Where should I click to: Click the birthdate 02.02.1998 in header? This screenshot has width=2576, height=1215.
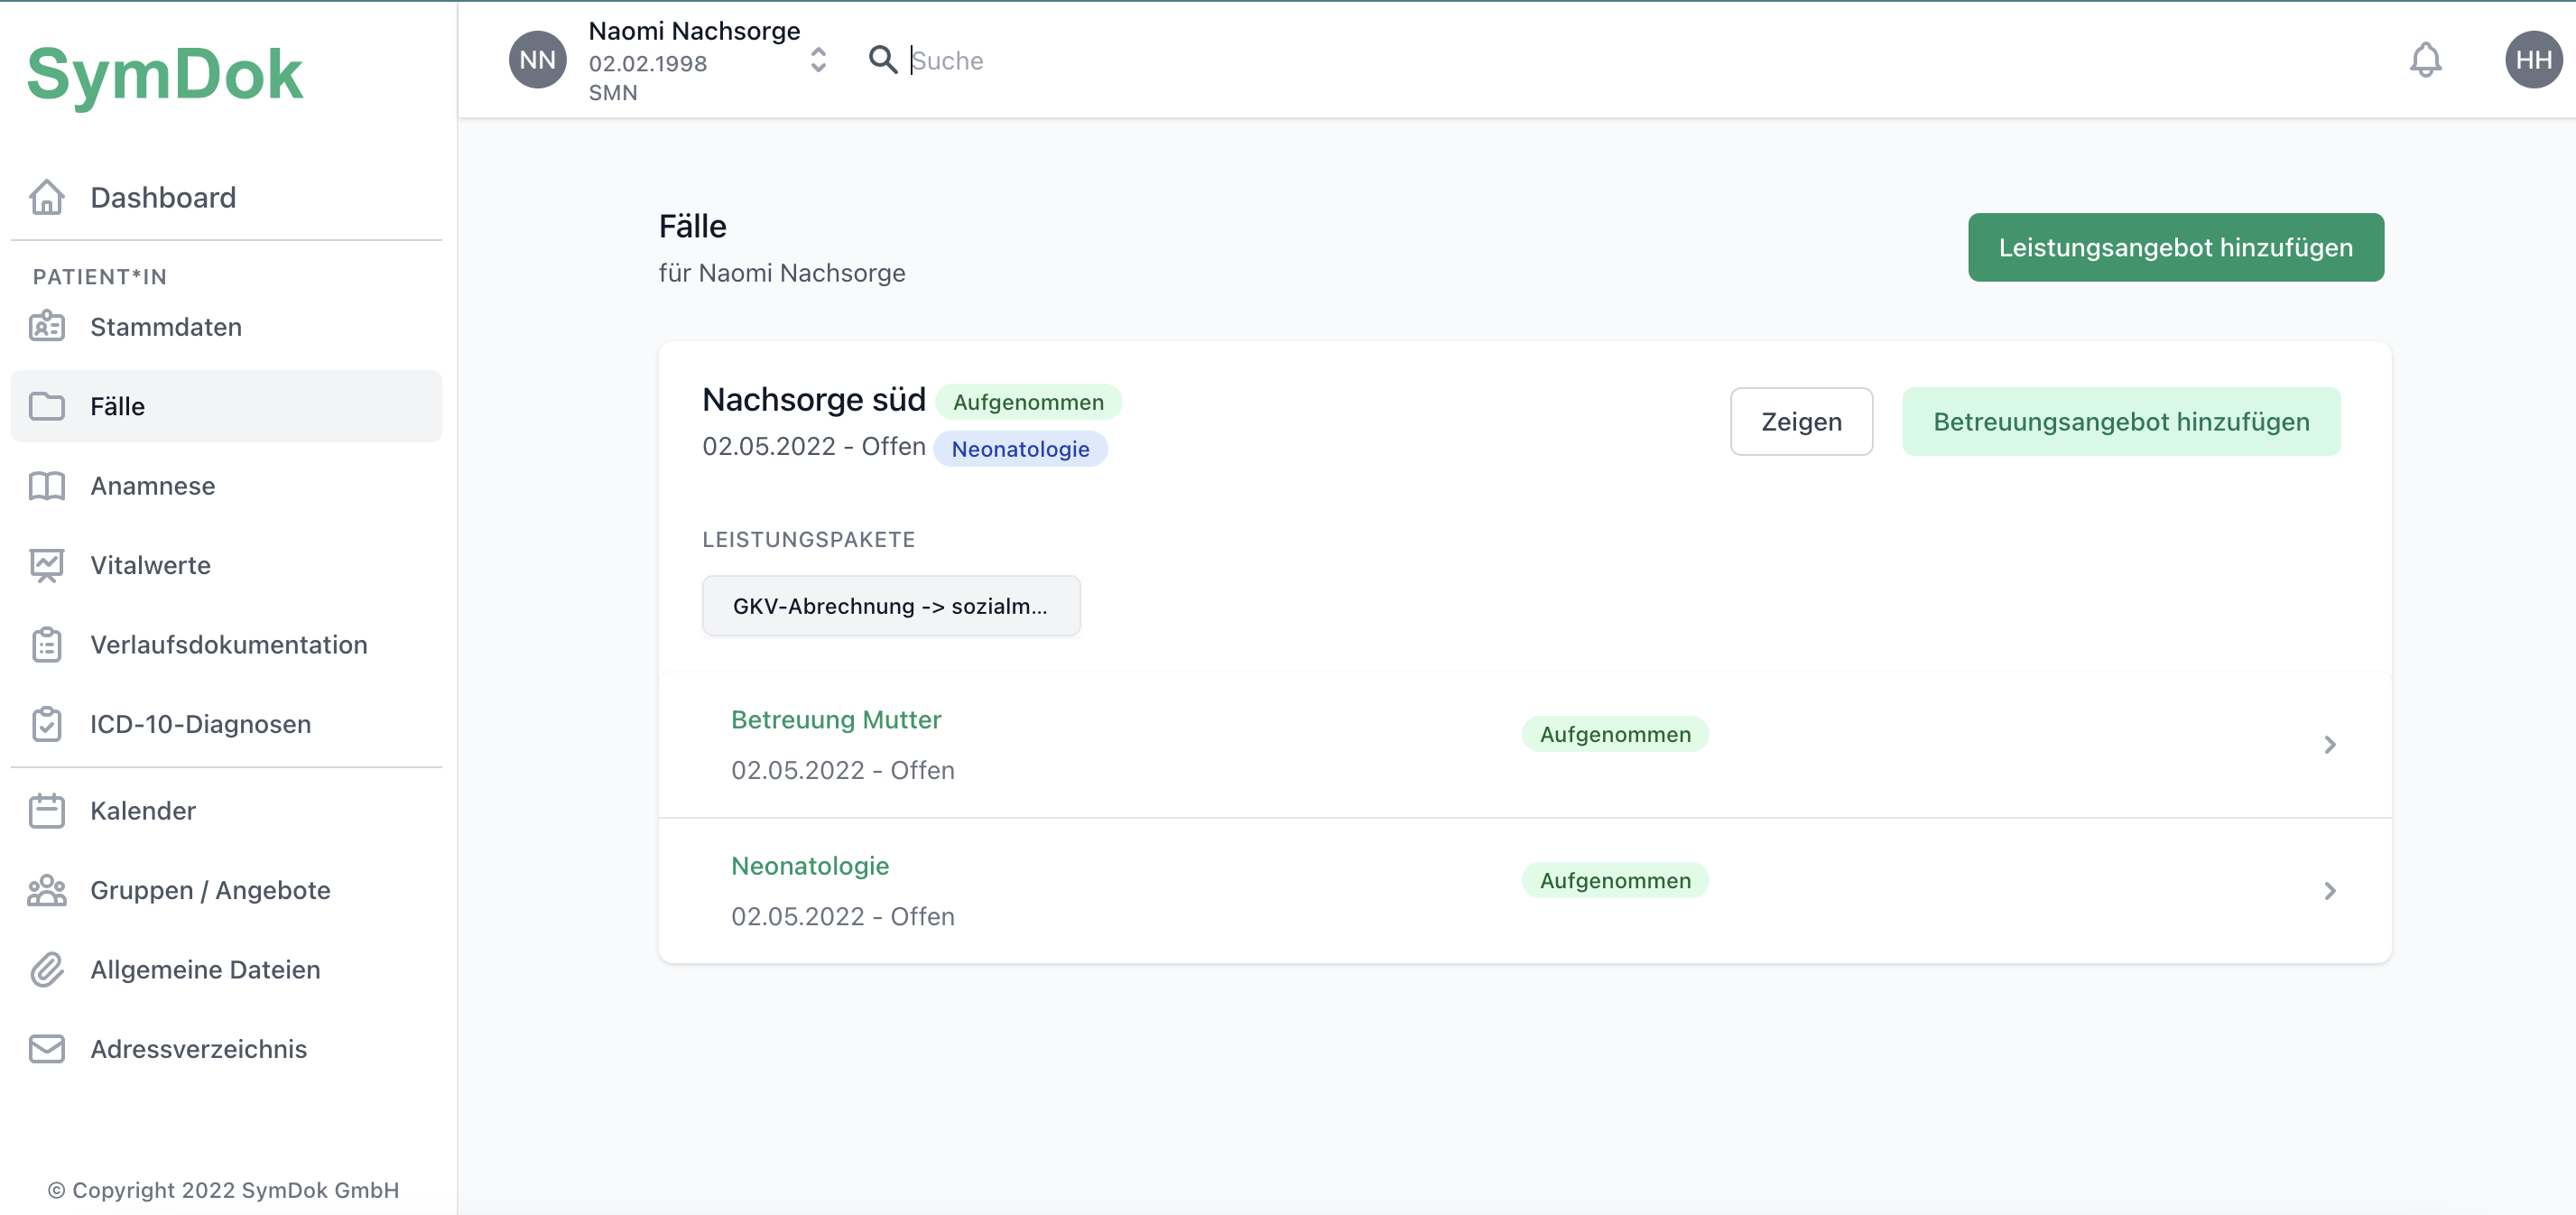click(647, 64)
